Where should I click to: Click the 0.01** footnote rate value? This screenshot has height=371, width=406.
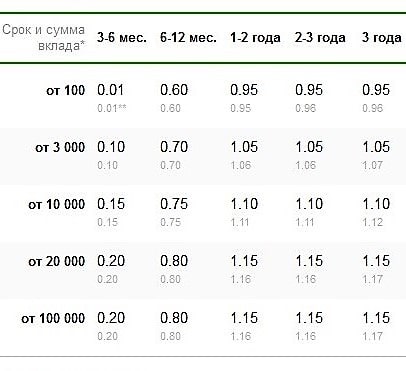pyautogui.click(x=112, y=108)
